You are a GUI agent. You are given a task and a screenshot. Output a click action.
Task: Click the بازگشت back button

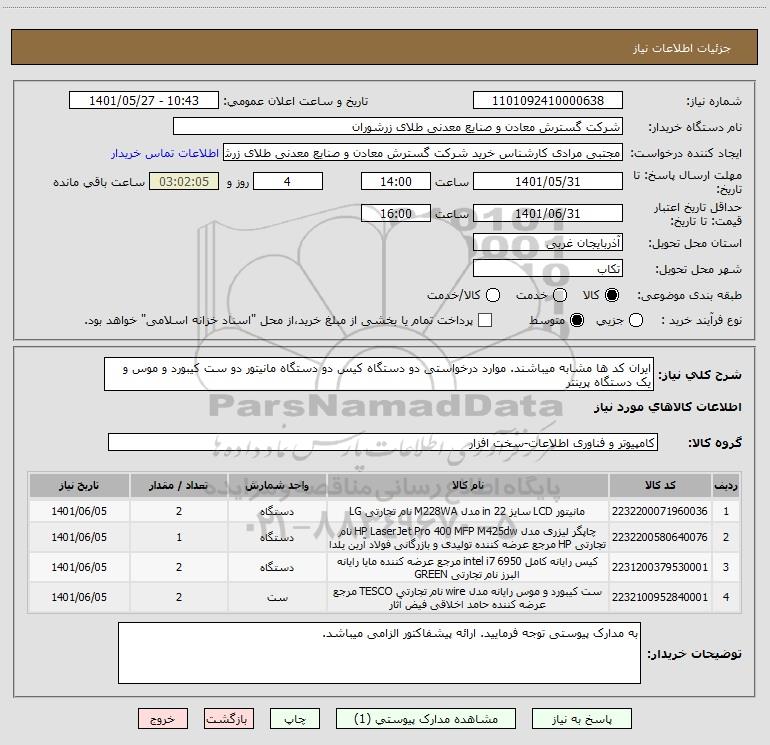click(x=229, y=719)
